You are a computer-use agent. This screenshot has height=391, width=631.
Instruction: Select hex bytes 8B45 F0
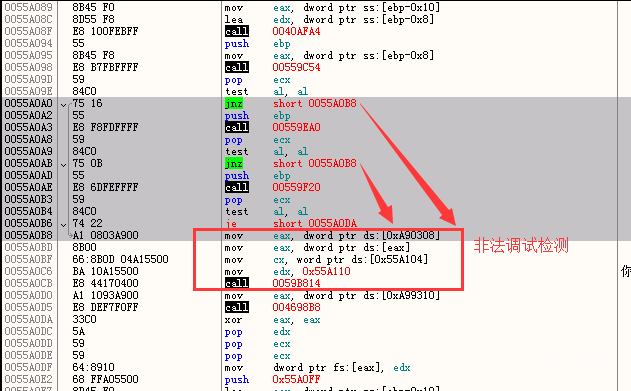click(x=93, y=7)
